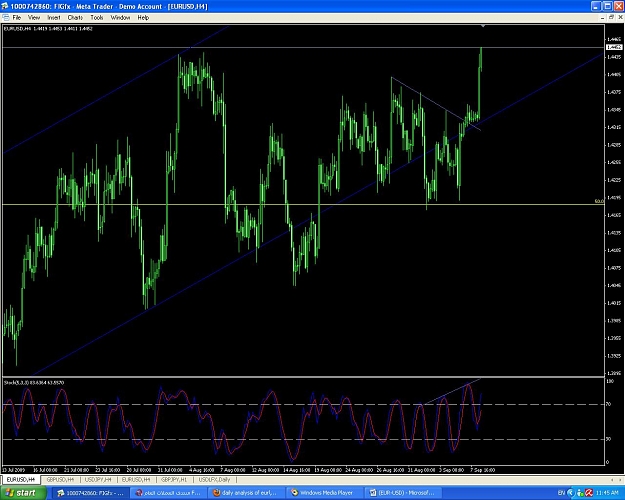This screenshot has width=625, height=500.
Task: Open the Tools menu
Action: [97, 18]
